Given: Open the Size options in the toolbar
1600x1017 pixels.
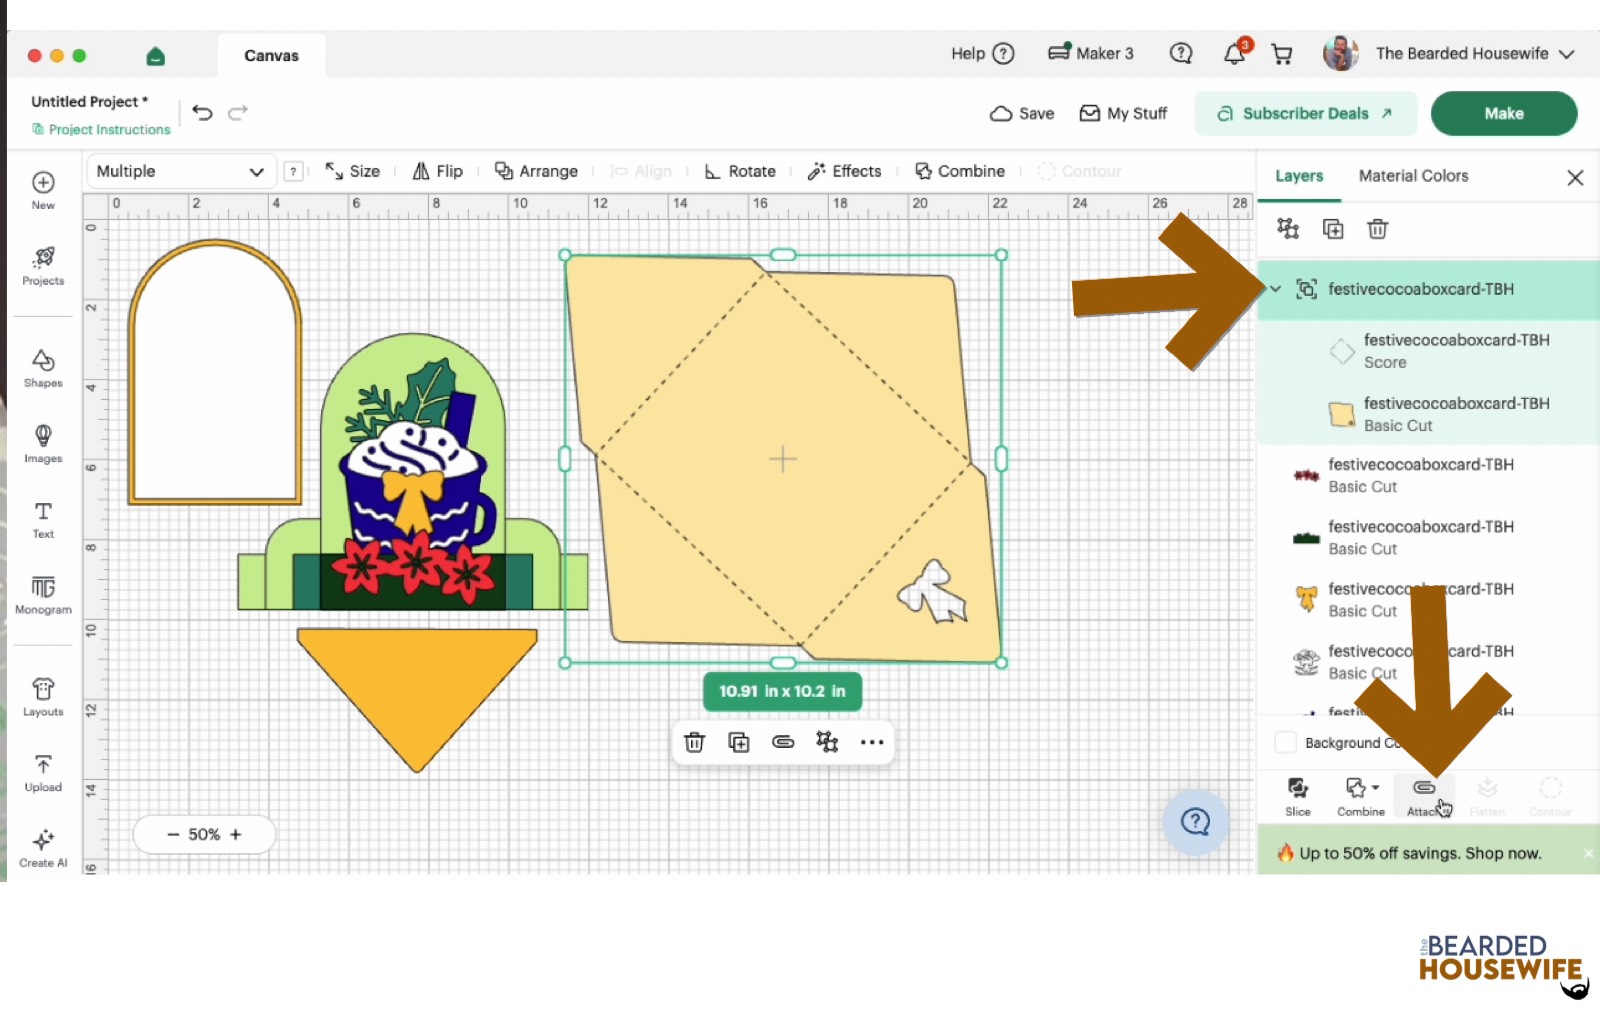Looking at the screenshot, I should pos(352,171).
